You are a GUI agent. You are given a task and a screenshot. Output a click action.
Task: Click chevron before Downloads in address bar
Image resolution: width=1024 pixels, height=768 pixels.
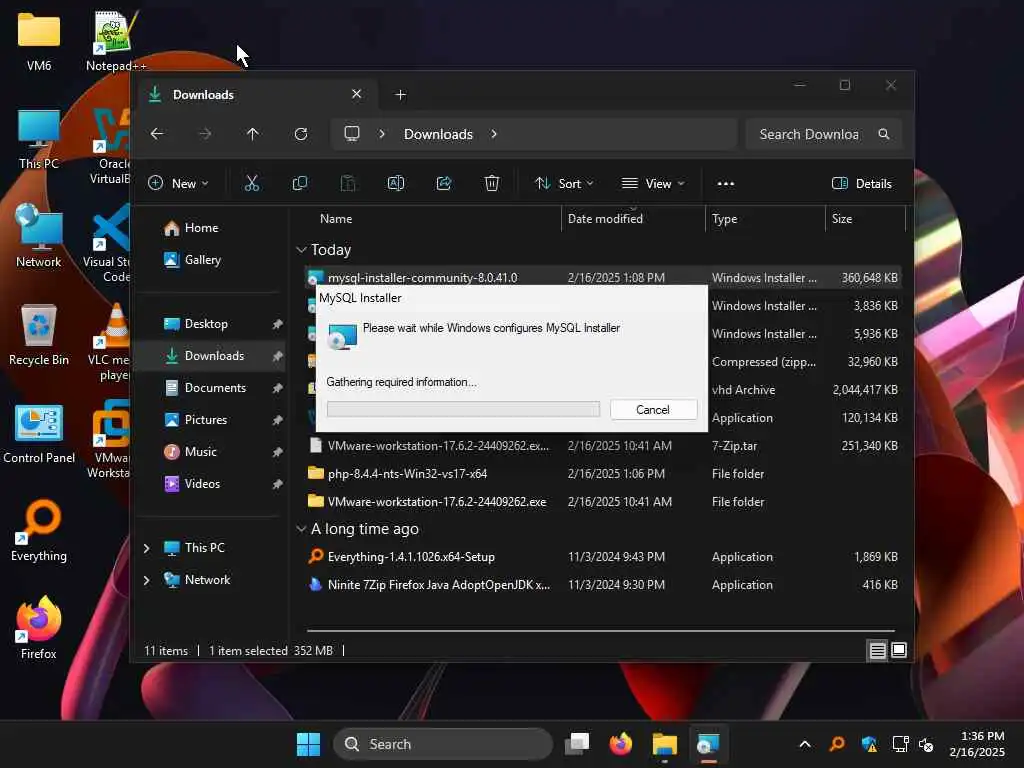[382, 134]
